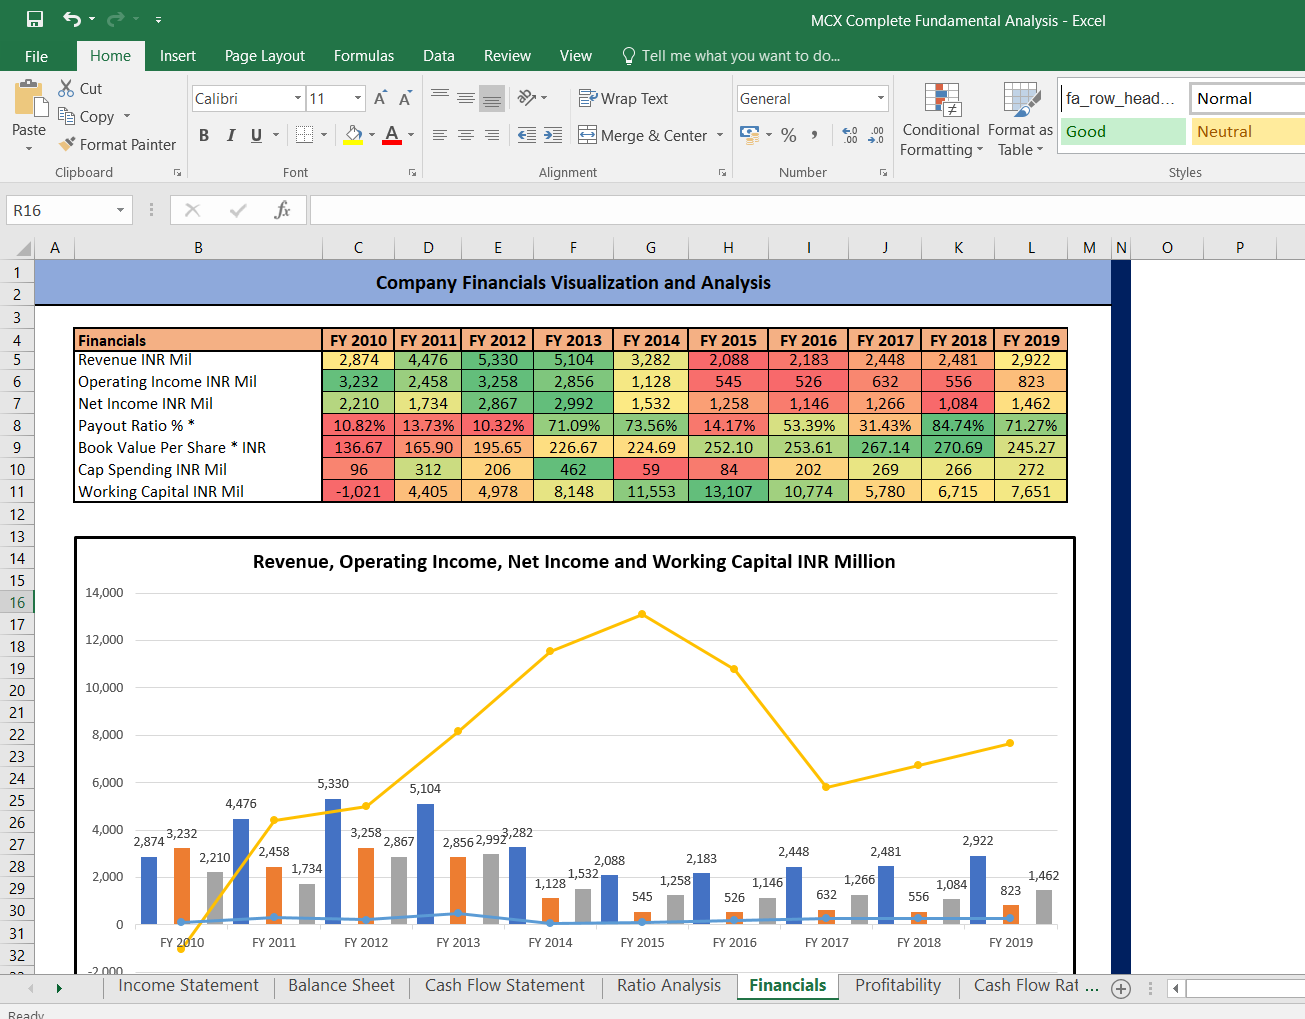This screenshot has width=1305, height=1019.
Task: Open the Income Statement sheet
Action: 188,986
